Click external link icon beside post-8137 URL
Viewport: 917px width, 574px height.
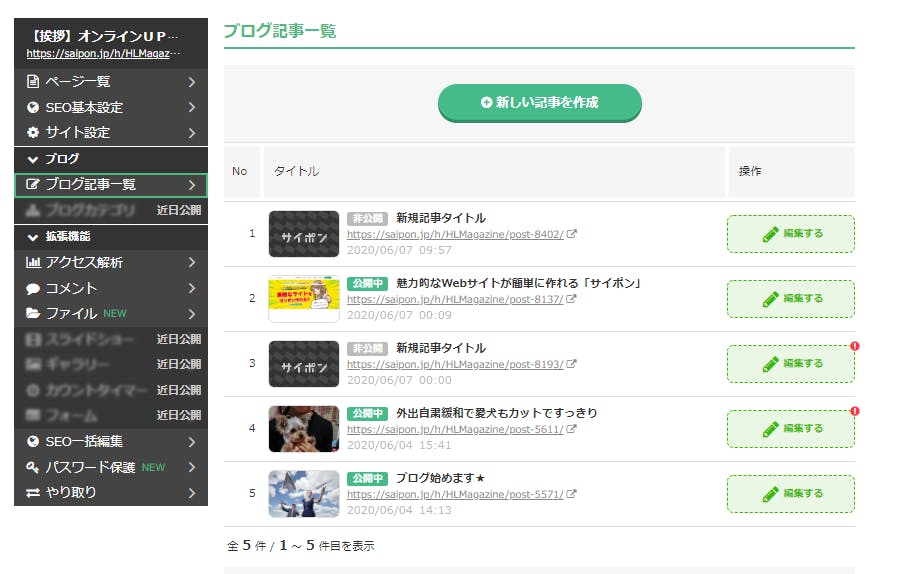coord(572,300)
